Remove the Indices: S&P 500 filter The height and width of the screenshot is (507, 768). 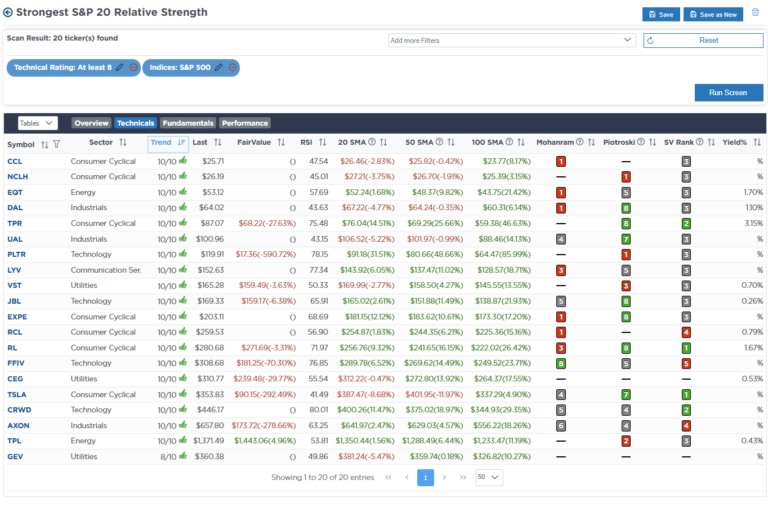[x=232, y=67]
